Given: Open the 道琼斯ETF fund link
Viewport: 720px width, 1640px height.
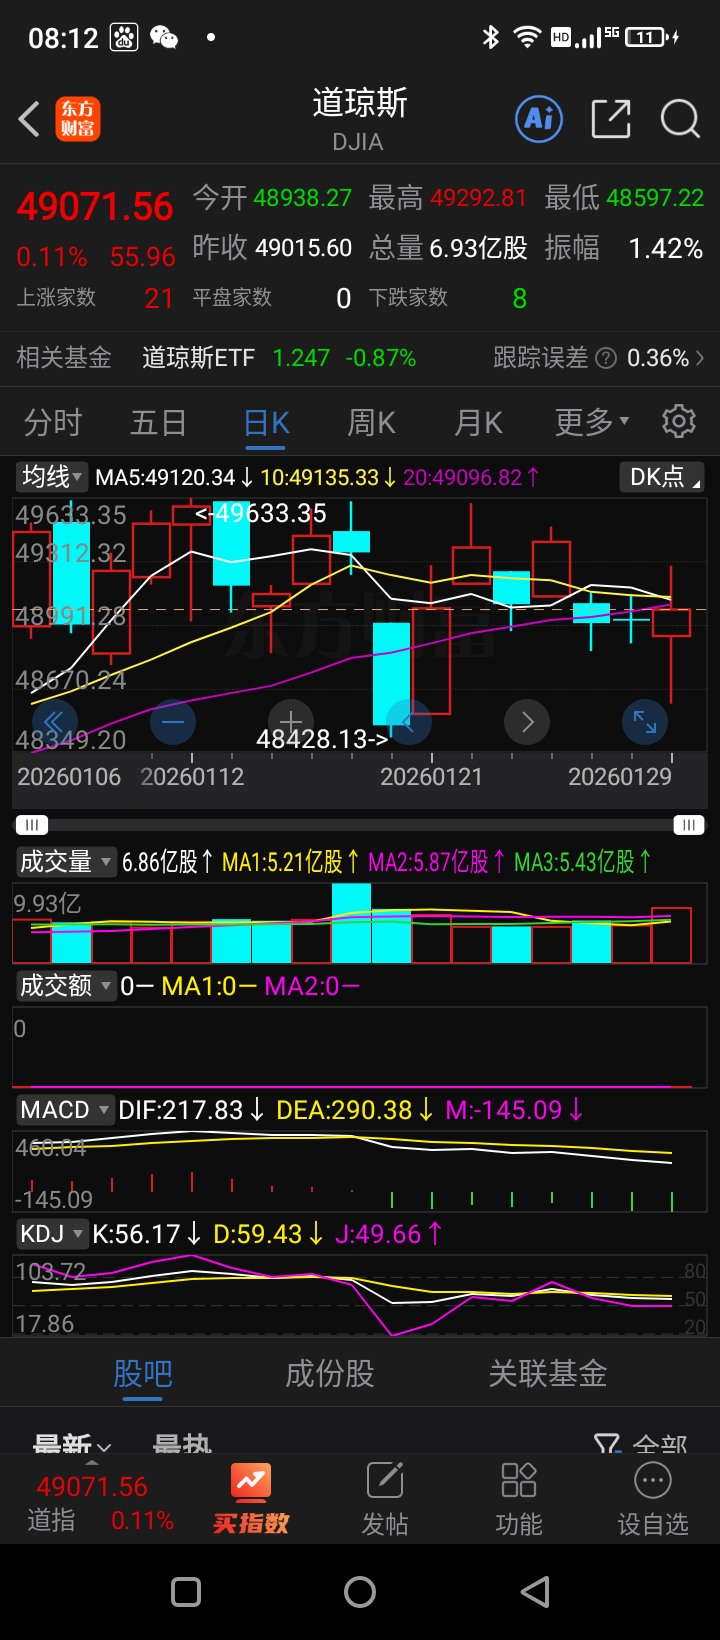Looking at the screenshot, I should [198, 358].
